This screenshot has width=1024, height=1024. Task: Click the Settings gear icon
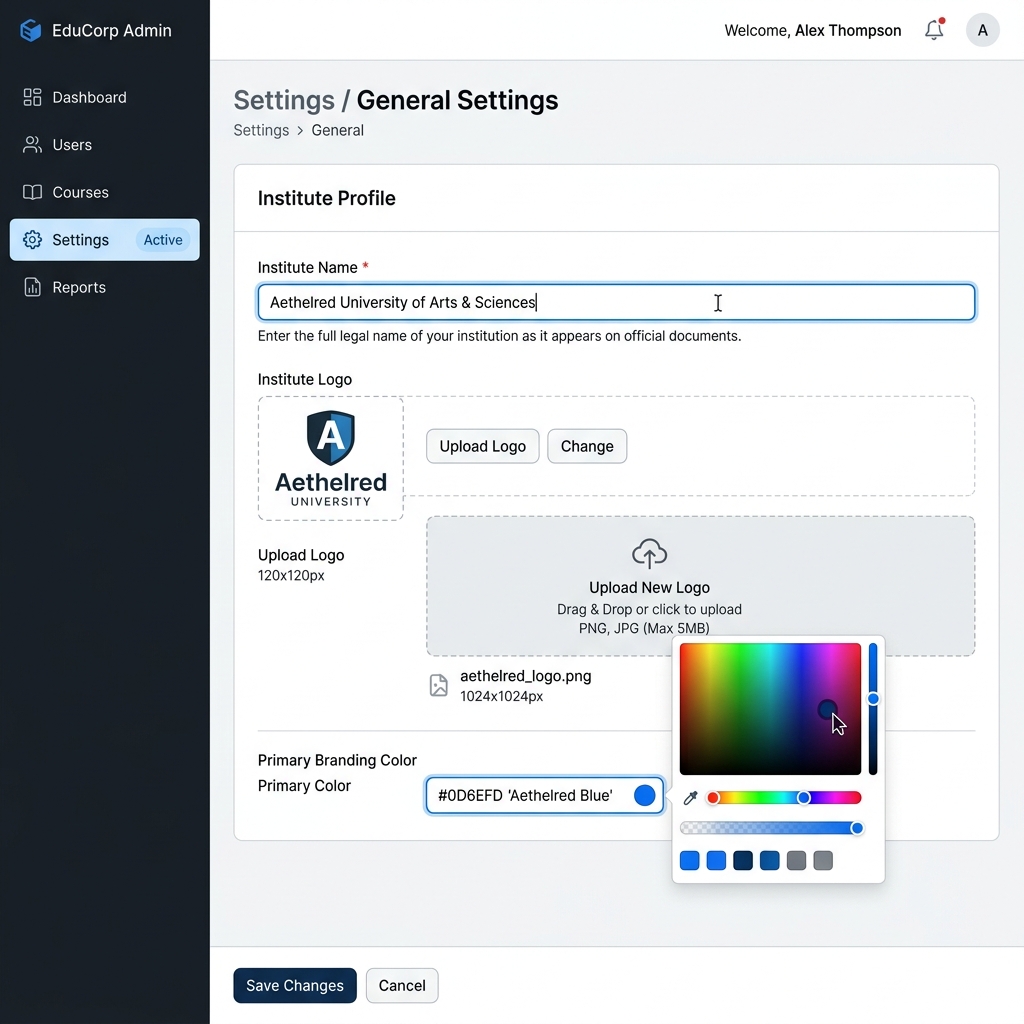coord(32,240)
